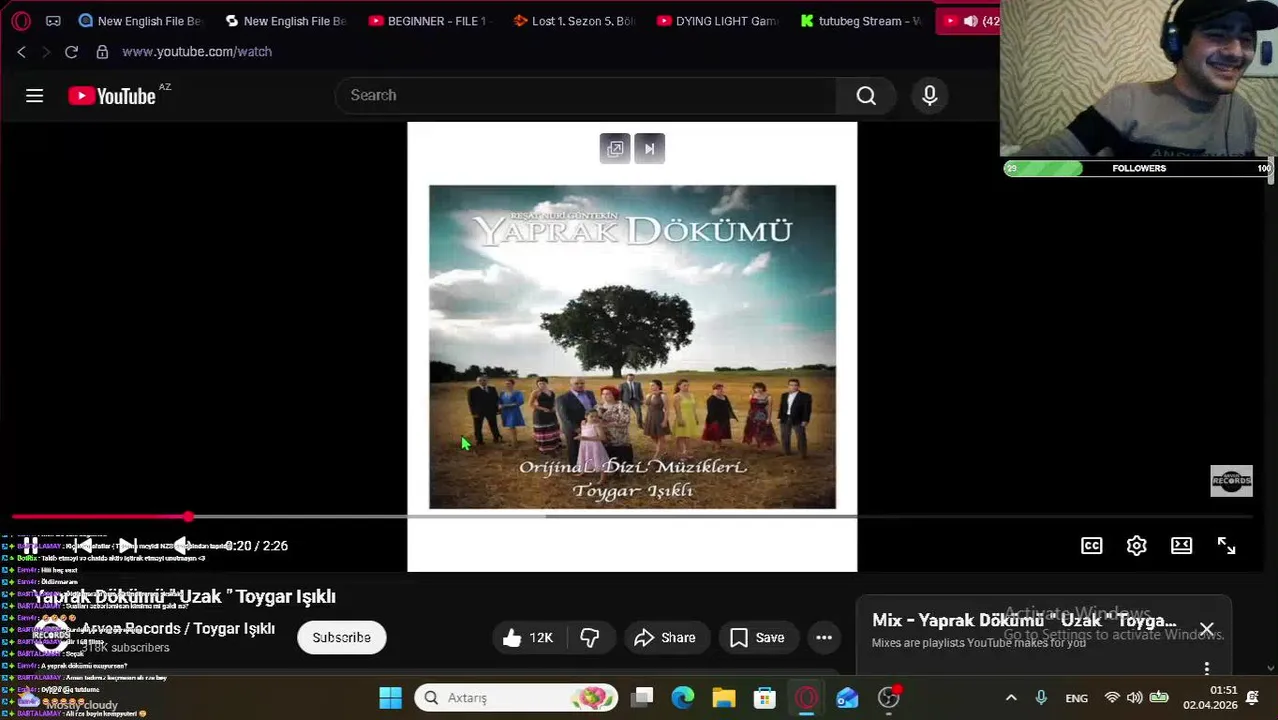Go back using the browser back arrow
The width and height of the screenshot is (1278, 720).
(x=21, y=52)
